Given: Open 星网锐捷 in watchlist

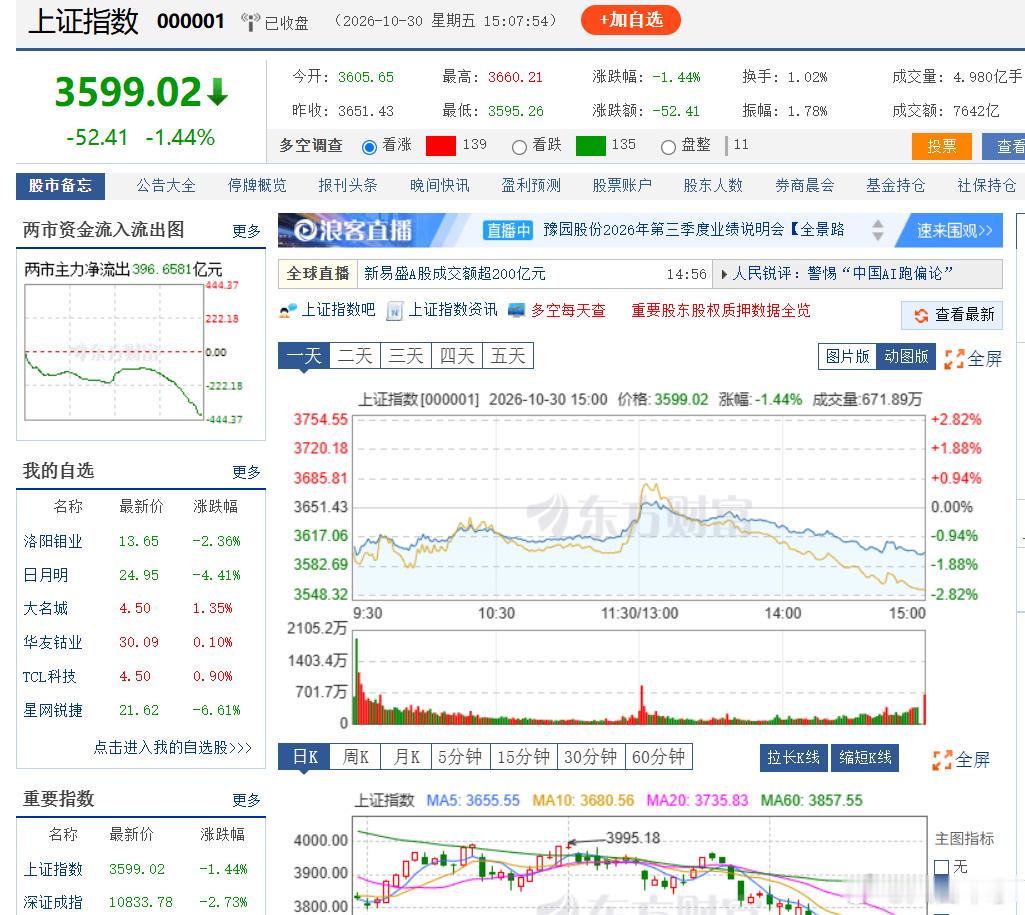Looking at the screenshot, I should (x=53, y=710).
